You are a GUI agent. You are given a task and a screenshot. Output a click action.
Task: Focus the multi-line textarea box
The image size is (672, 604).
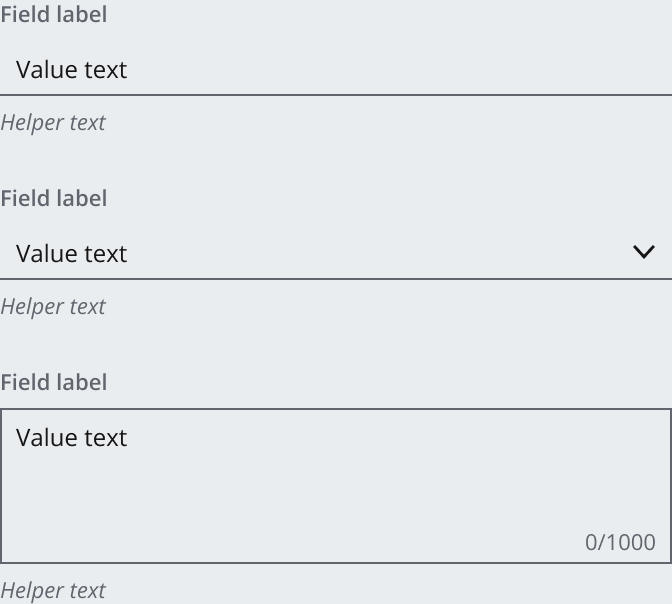point(336,485)
